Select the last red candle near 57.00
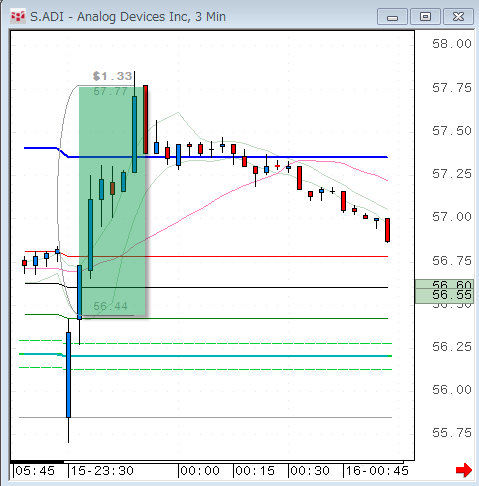479x486 pixels. pyautogui.click(x=387, y=230)
